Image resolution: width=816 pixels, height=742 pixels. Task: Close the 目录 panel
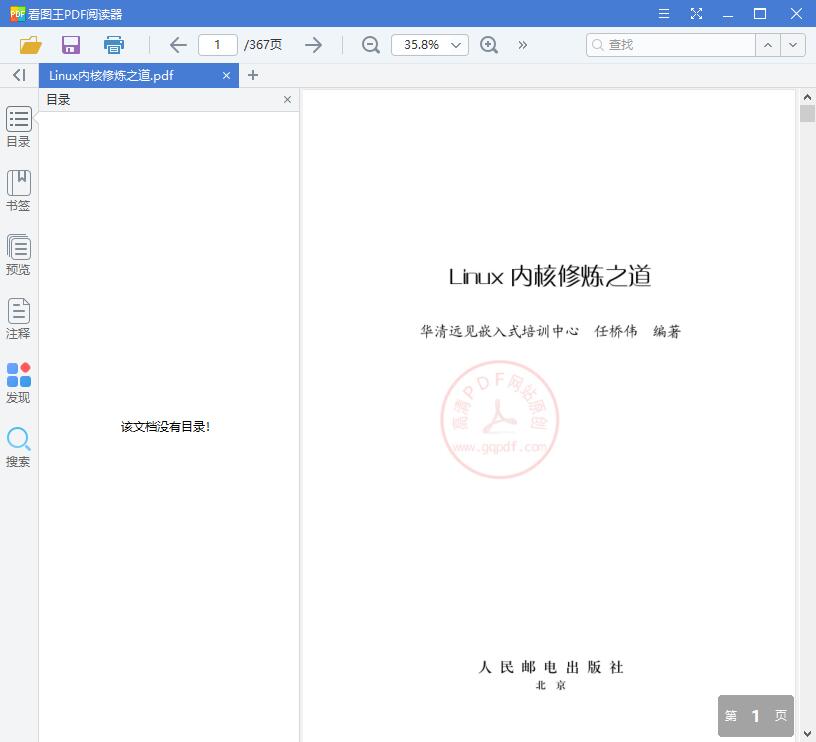(287, 99)
